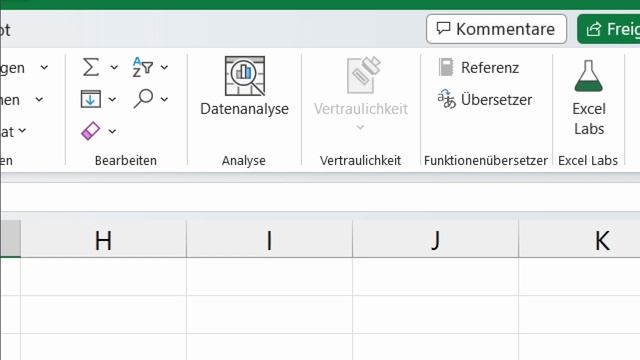Click the Clear eraser icon
Viewport: 640px width, 360px height.
click(x=91, y=131)
